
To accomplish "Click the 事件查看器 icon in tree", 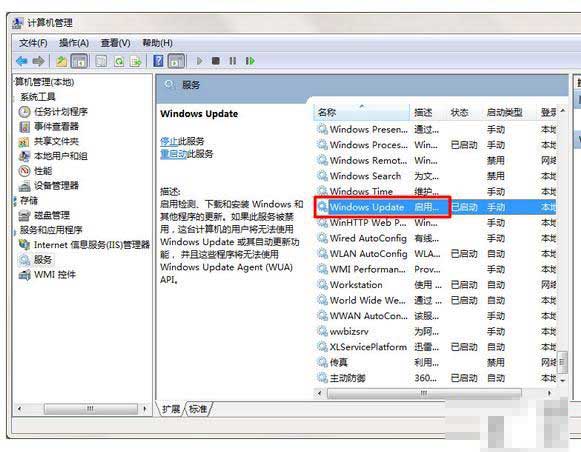I will click(24, 127).
